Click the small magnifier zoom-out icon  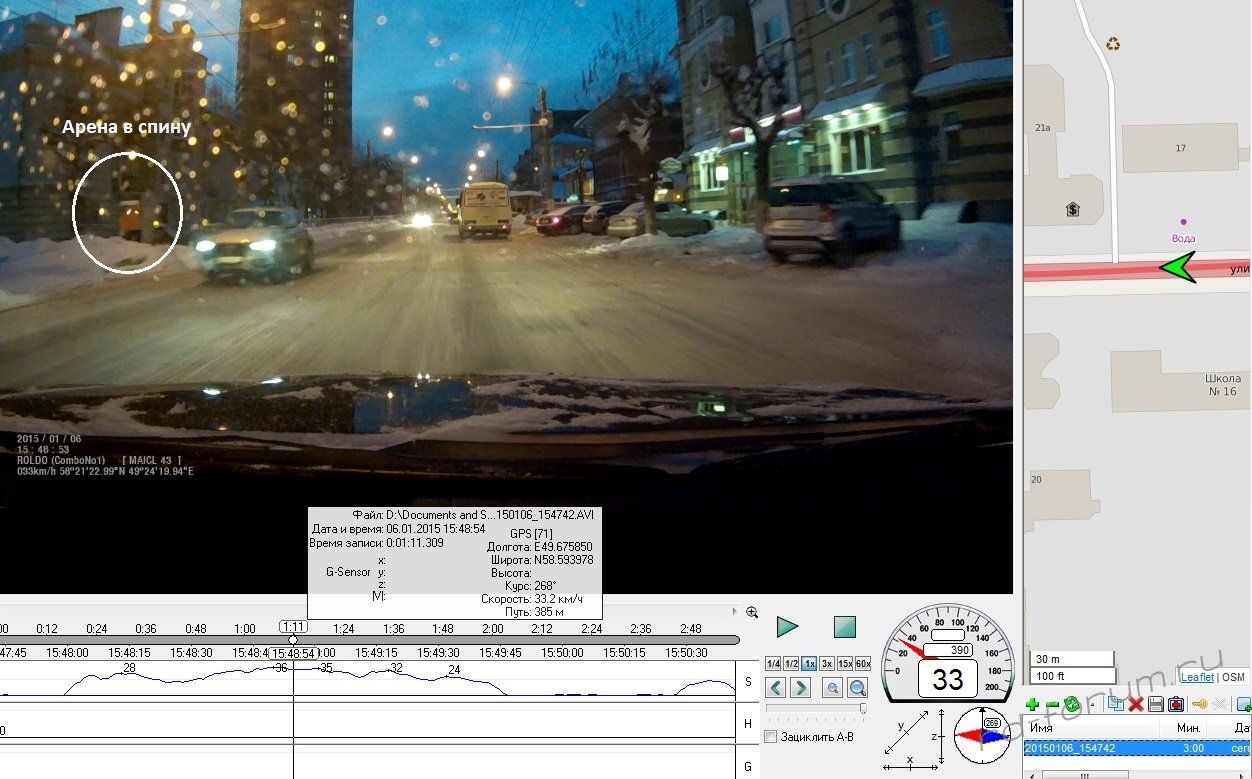[x=832, y=688]
